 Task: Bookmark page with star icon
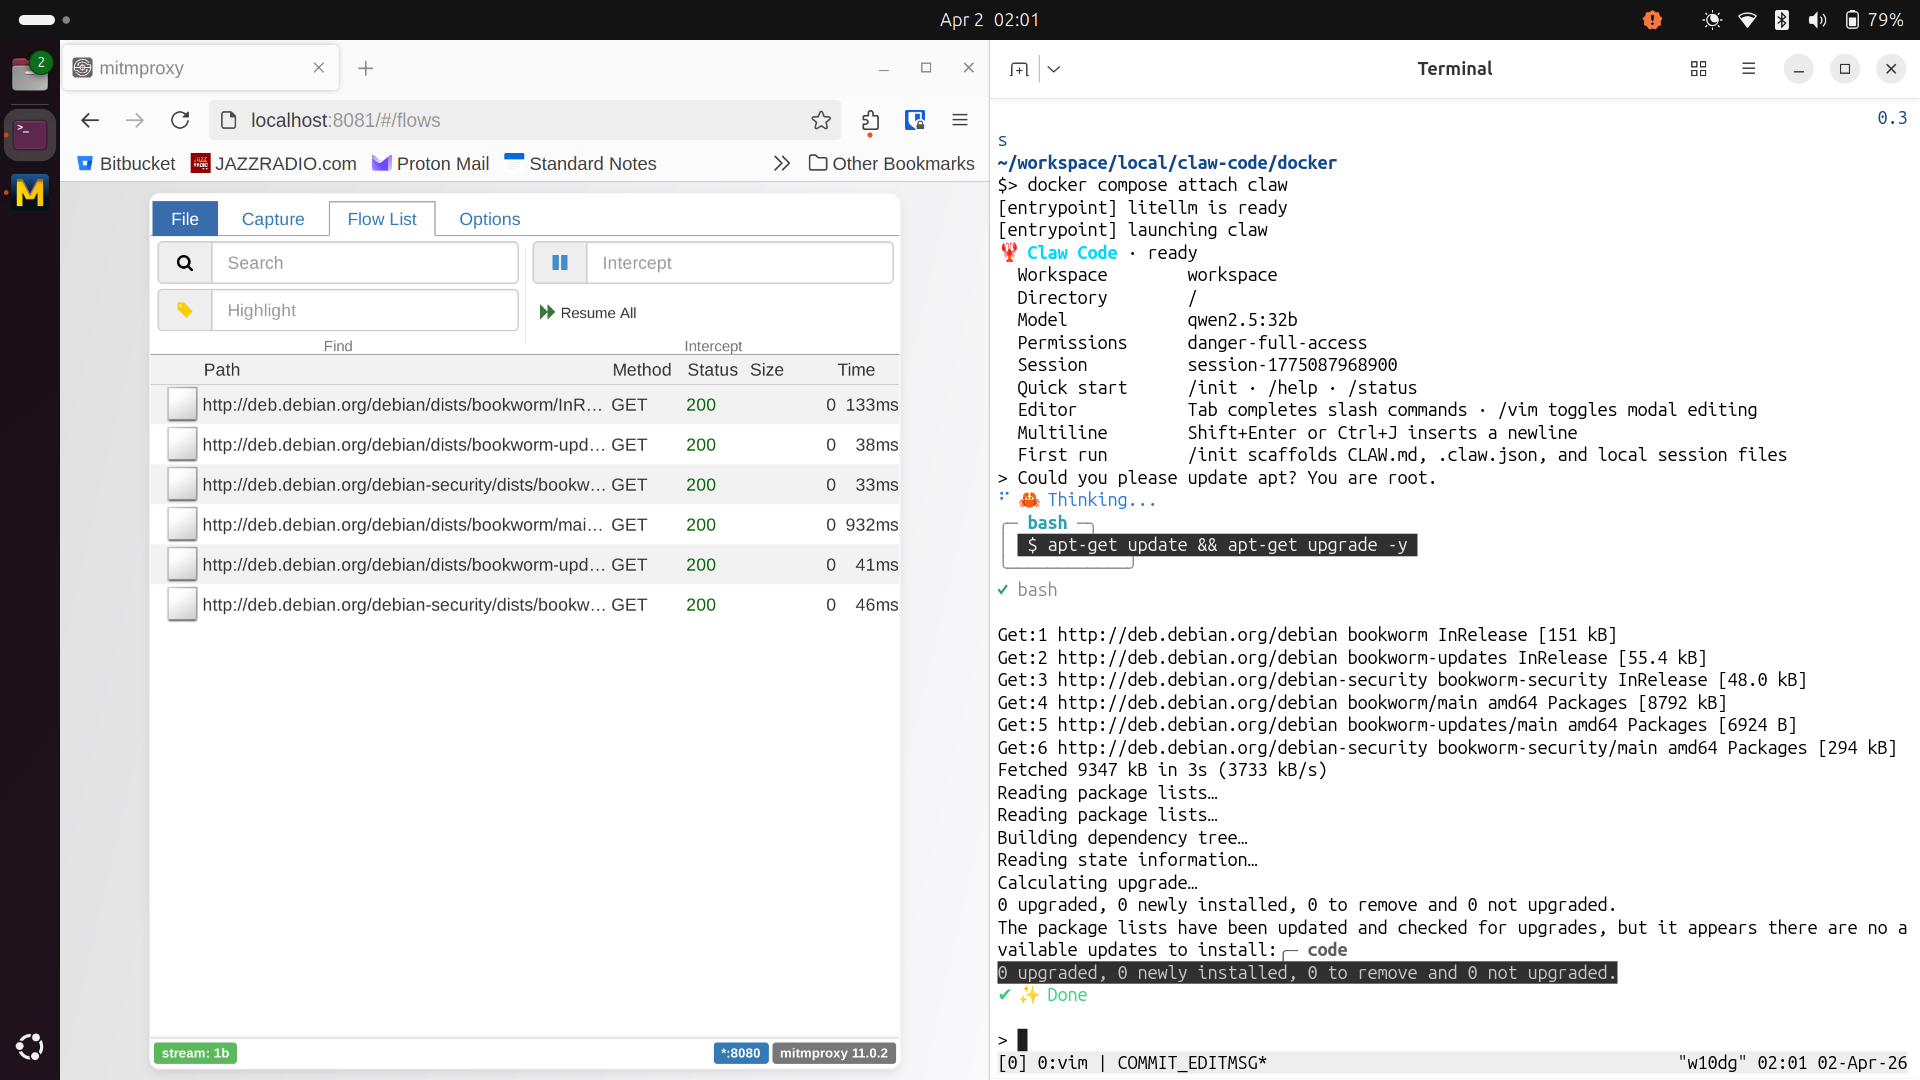tap(821, 120)
